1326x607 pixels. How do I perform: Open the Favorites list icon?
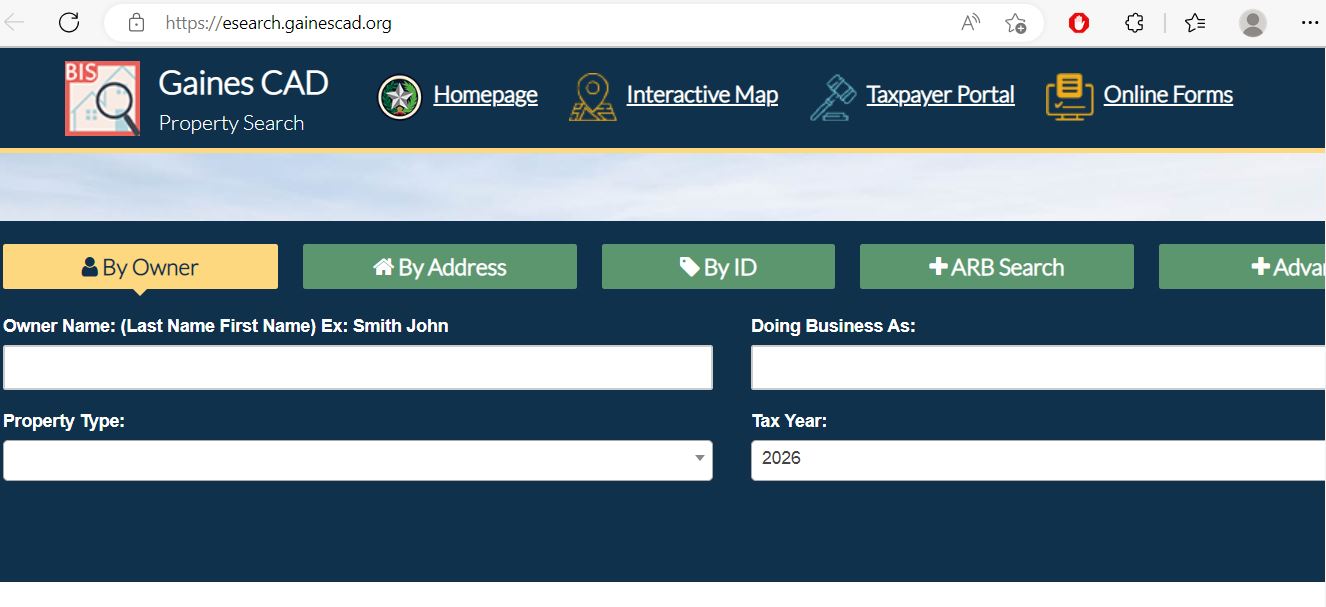tap(1195, 23)
